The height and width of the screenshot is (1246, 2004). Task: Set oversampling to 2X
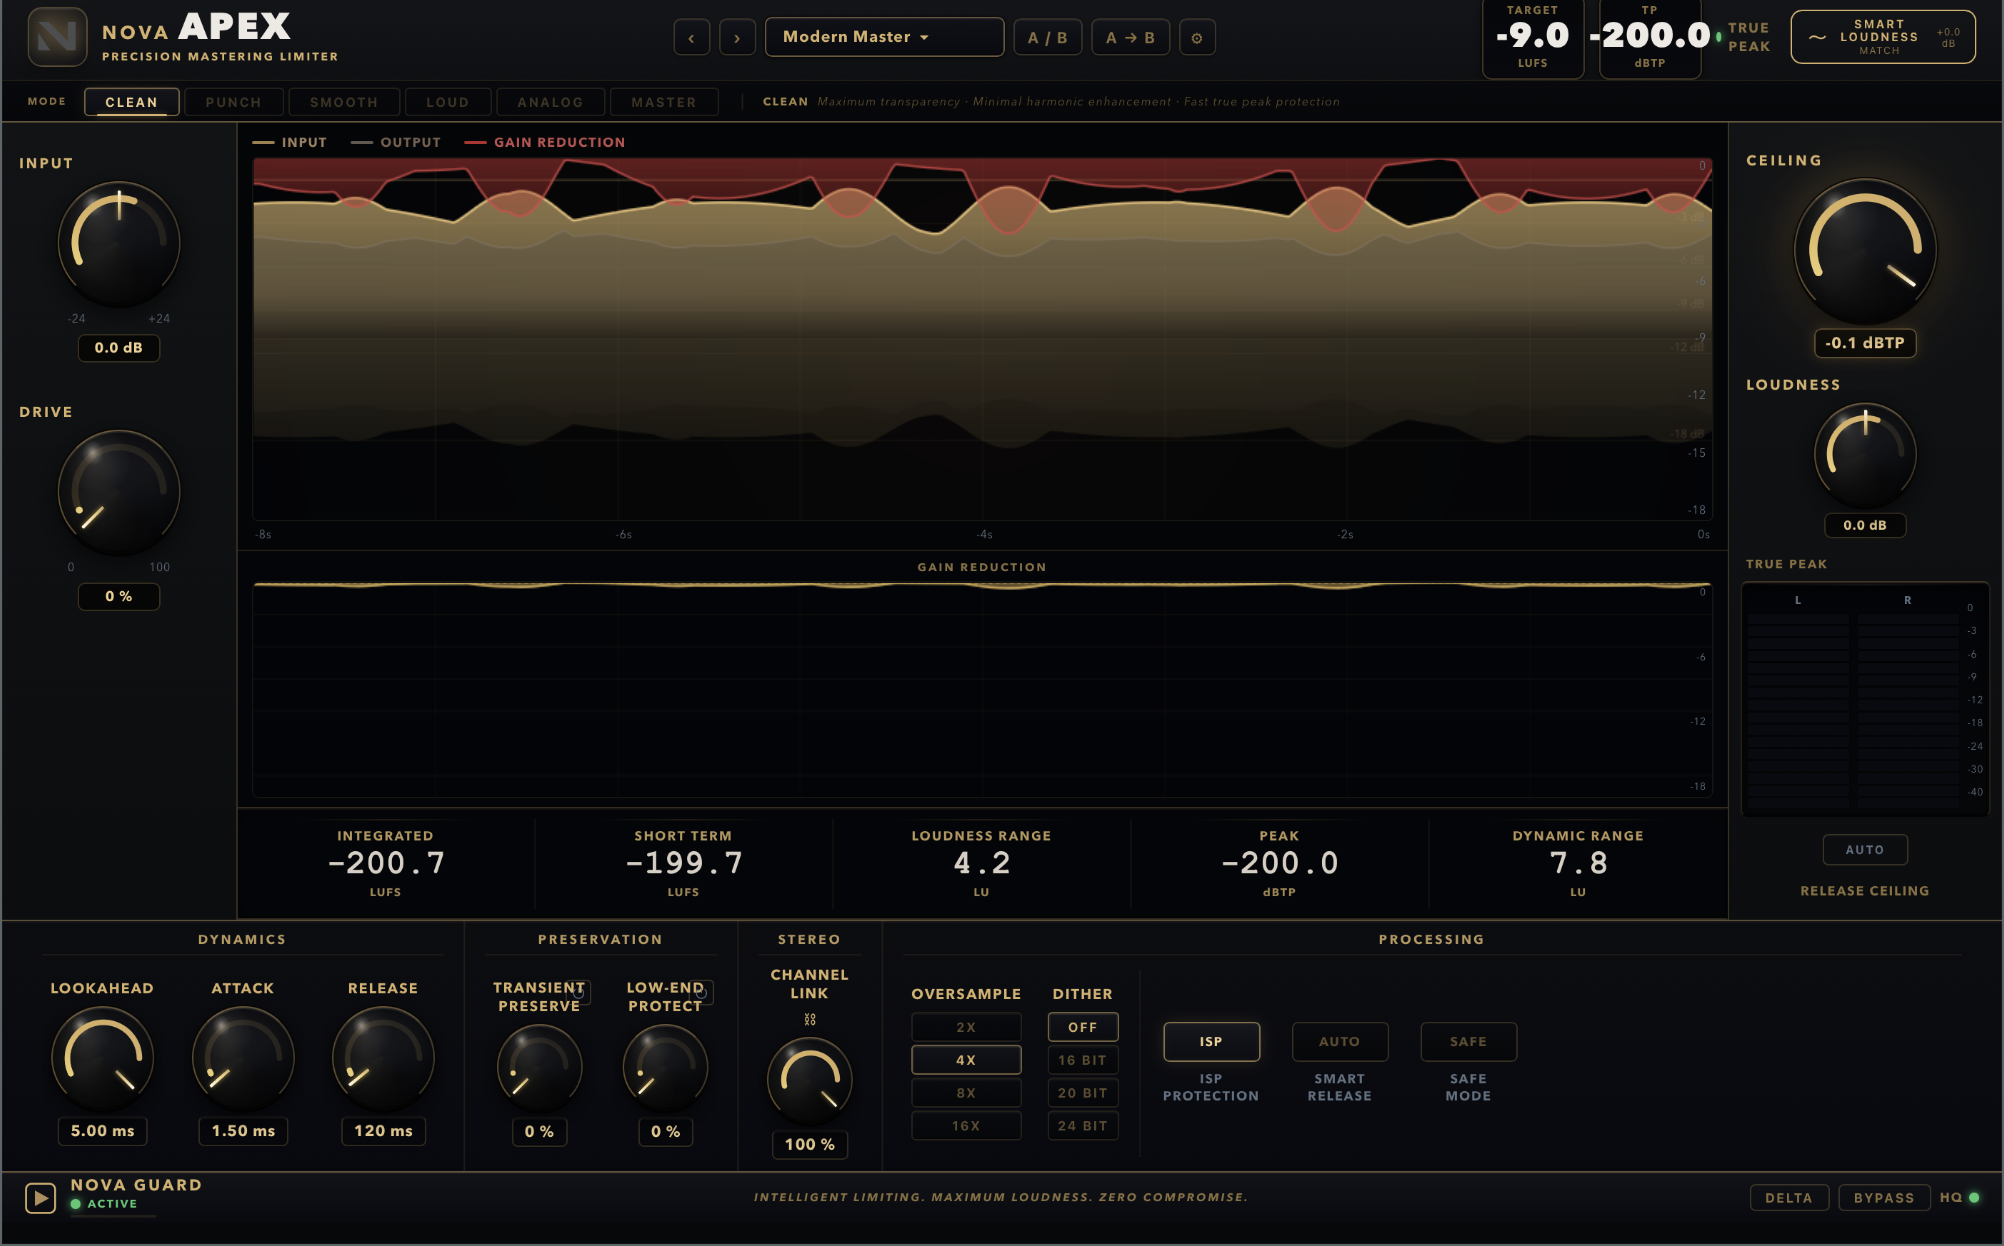(966, 1027)
